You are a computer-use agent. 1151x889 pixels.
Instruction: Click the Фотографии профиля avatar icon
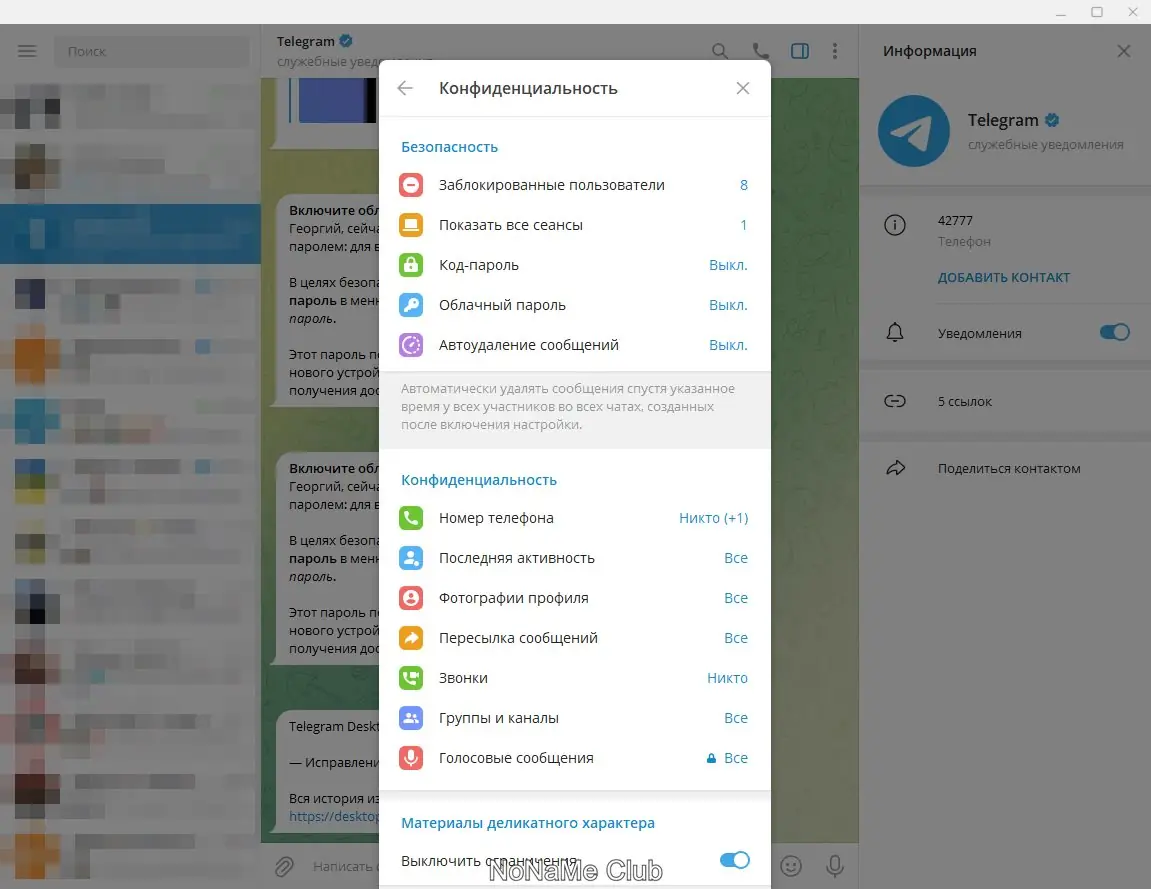(x=411, y=598)
